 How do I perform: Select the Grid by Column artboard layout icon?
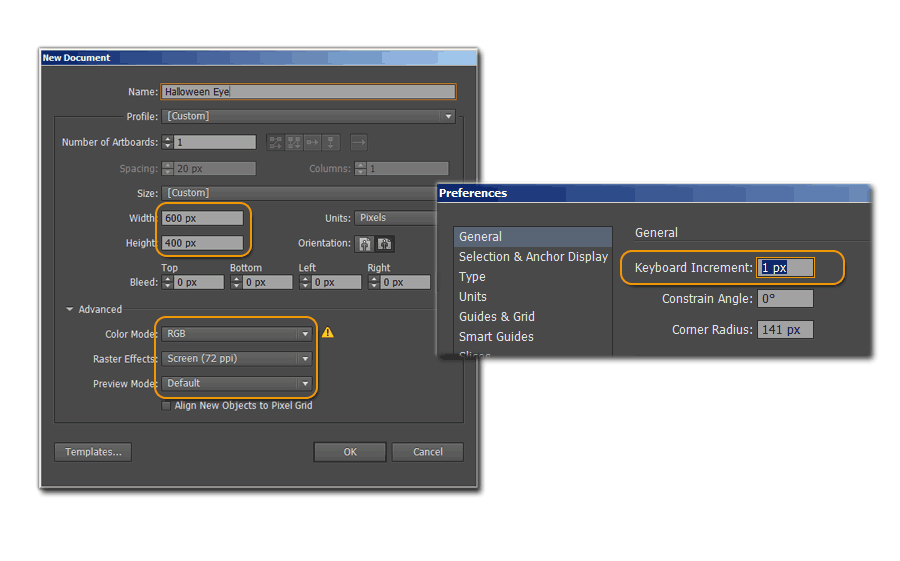coord(294,142)
